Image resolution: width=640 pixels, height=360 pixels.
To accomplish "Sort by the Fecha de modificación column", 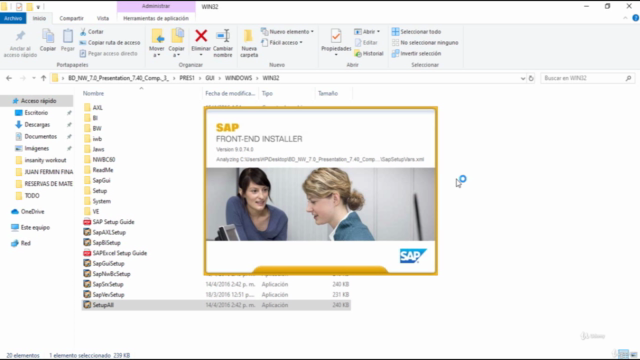I will [230, 93].
